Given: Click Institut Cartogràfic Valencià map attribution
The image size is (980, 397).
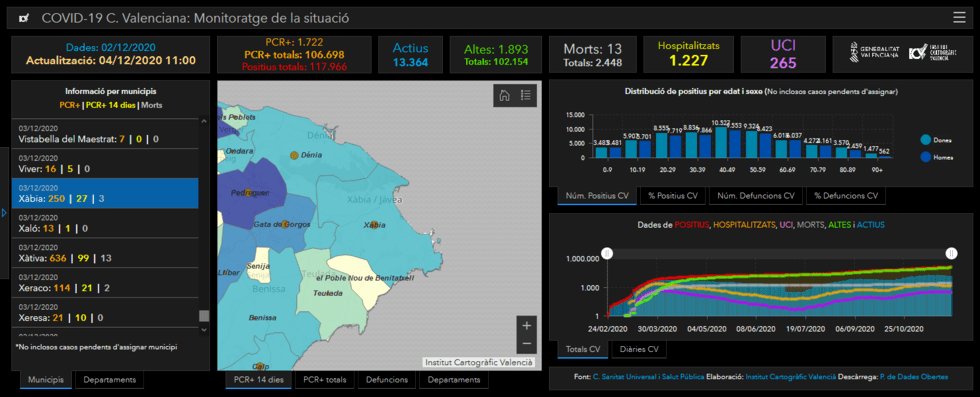Looking at the screenshot, I should click(x=479, y=362).
